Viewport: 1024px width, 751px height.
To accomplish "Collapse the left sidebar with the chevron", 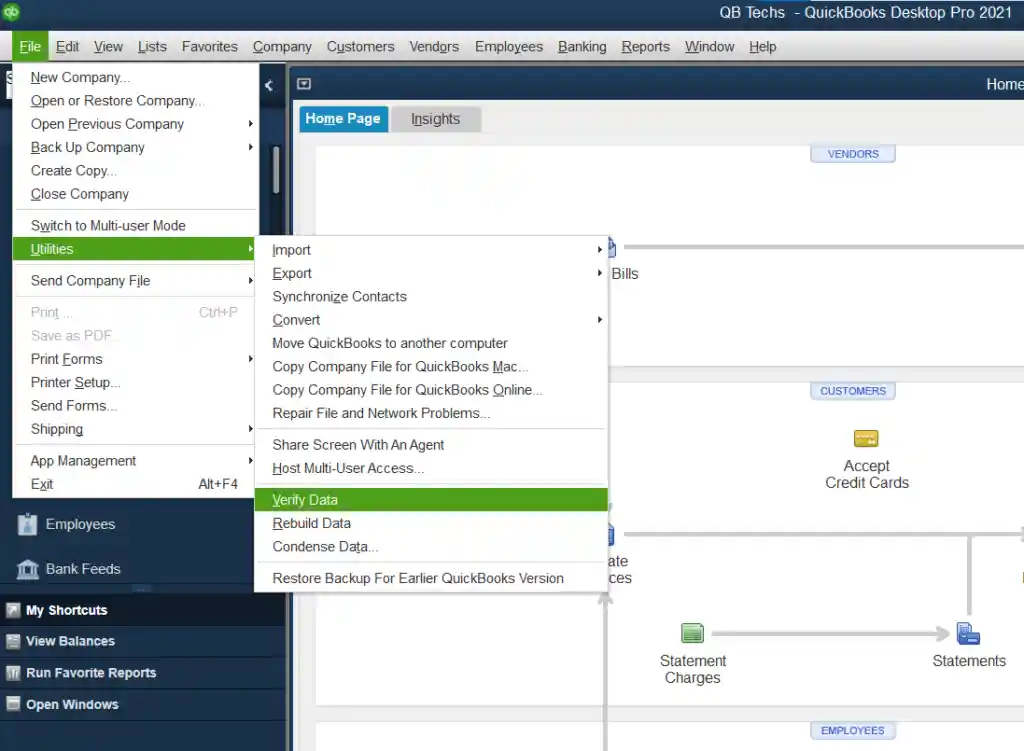I will pyautogui.click(x=269, y=85).
